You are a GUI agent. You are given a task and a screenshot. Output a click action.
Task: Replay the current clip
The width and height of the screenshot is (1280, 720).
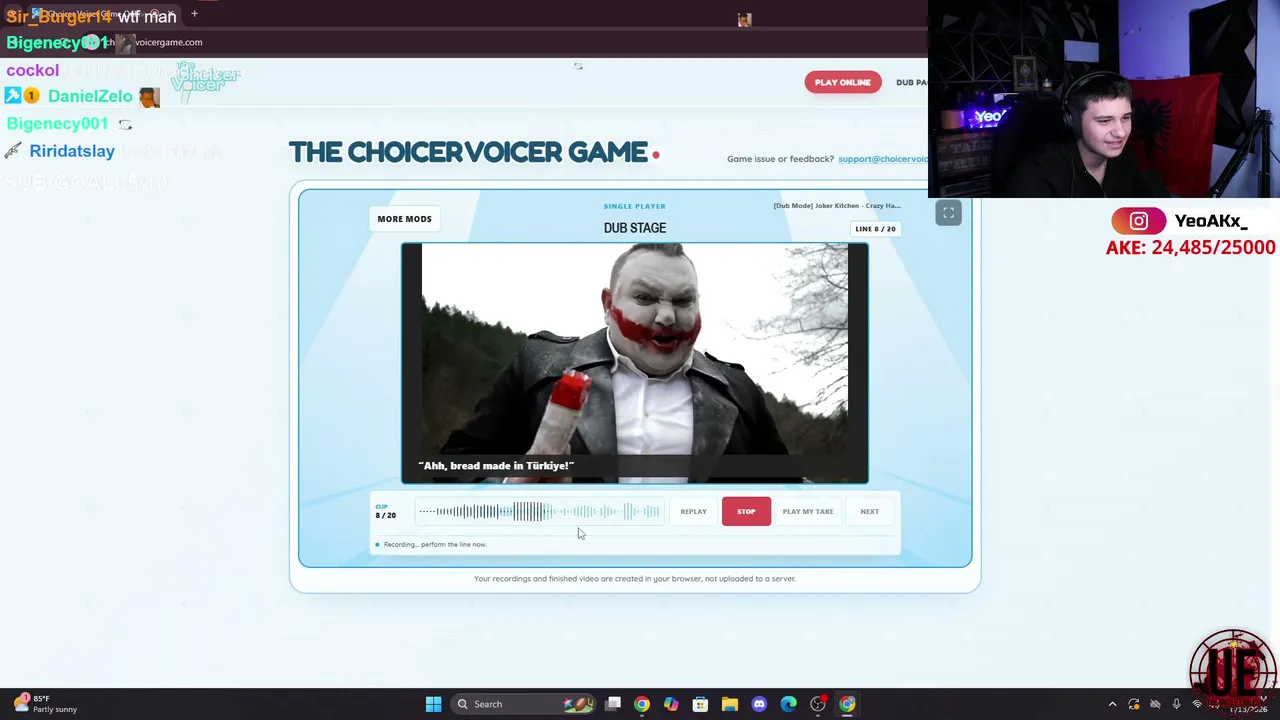pos(693,511)
